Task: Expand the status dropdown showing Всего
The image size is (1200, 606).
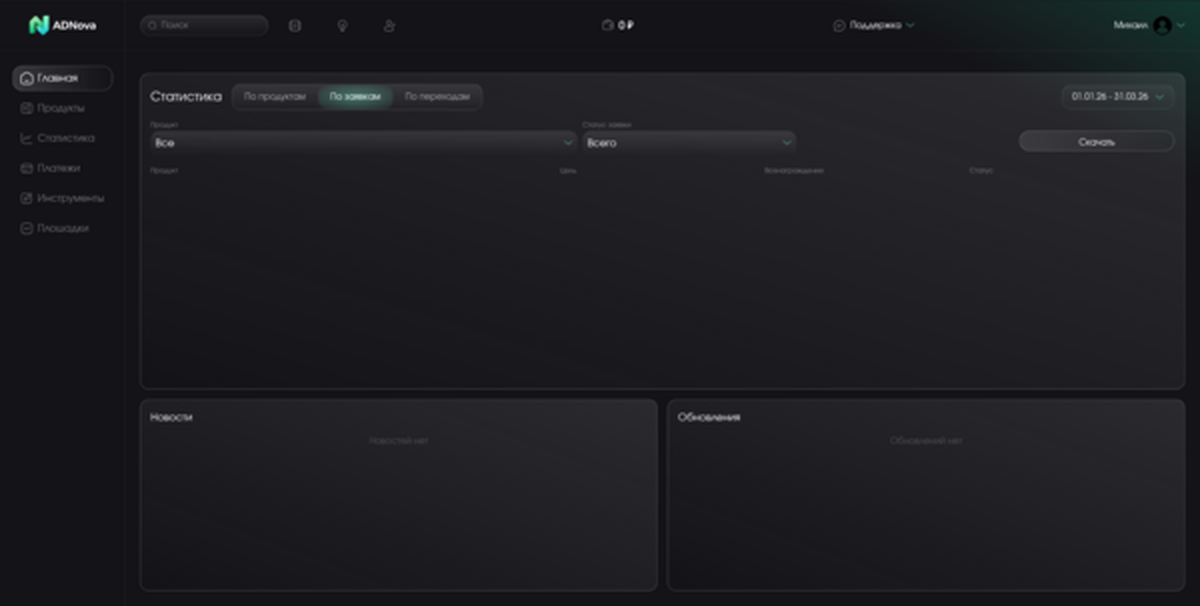Action: tap(689, 142)
